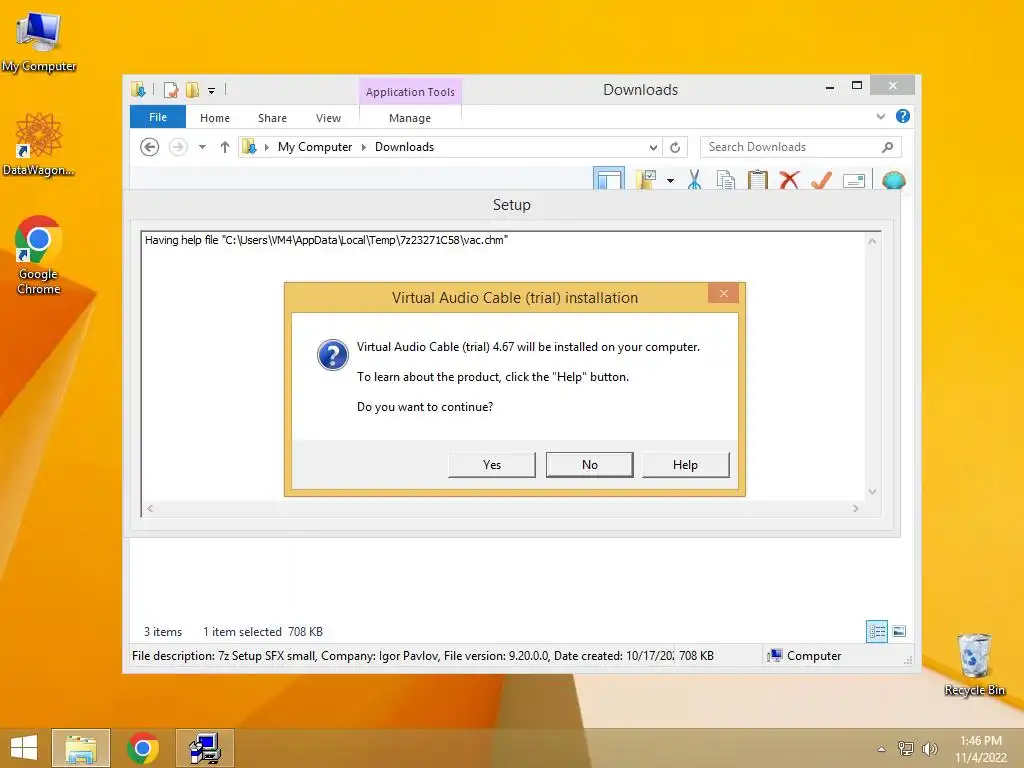Screen dimensions: 1024x768
Task: Click Downloads in the address breadcrumb
Action: click(404, 147)
